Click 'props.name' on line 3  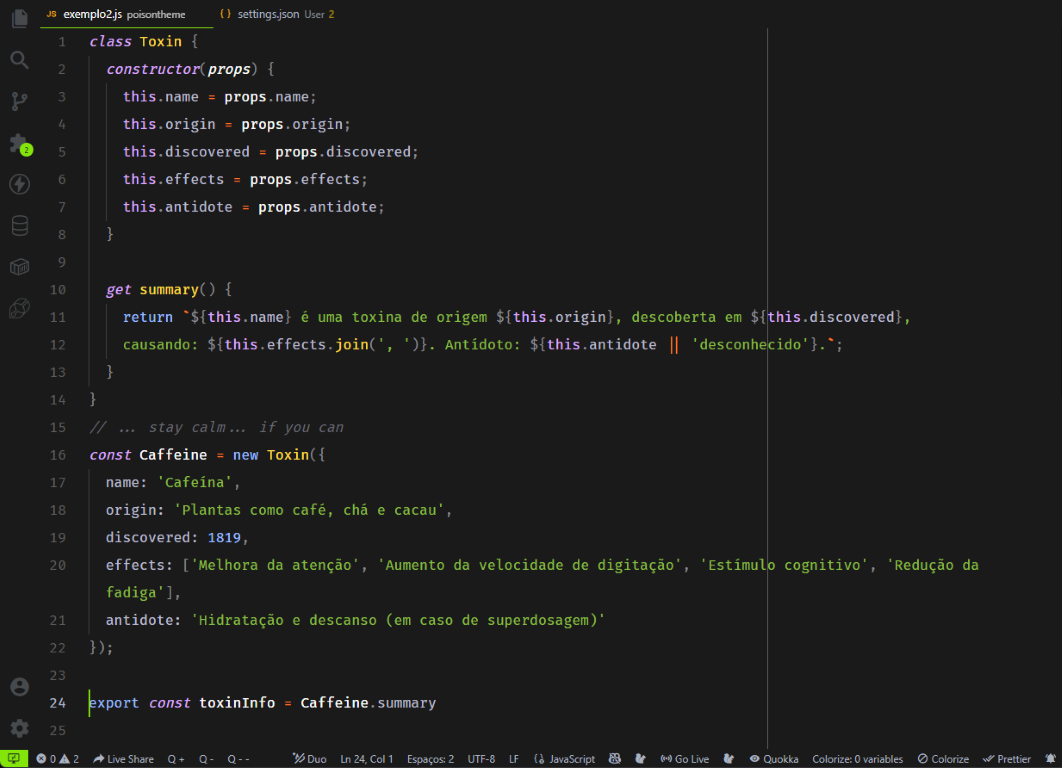click(267, 97)
